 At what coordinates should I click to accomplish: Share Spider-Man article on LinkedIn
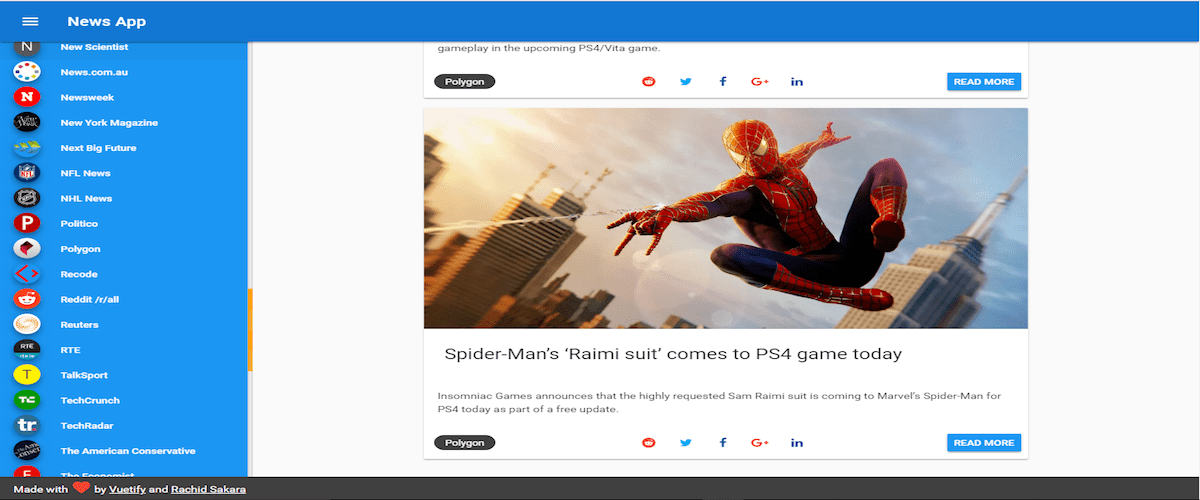point(797,442)
